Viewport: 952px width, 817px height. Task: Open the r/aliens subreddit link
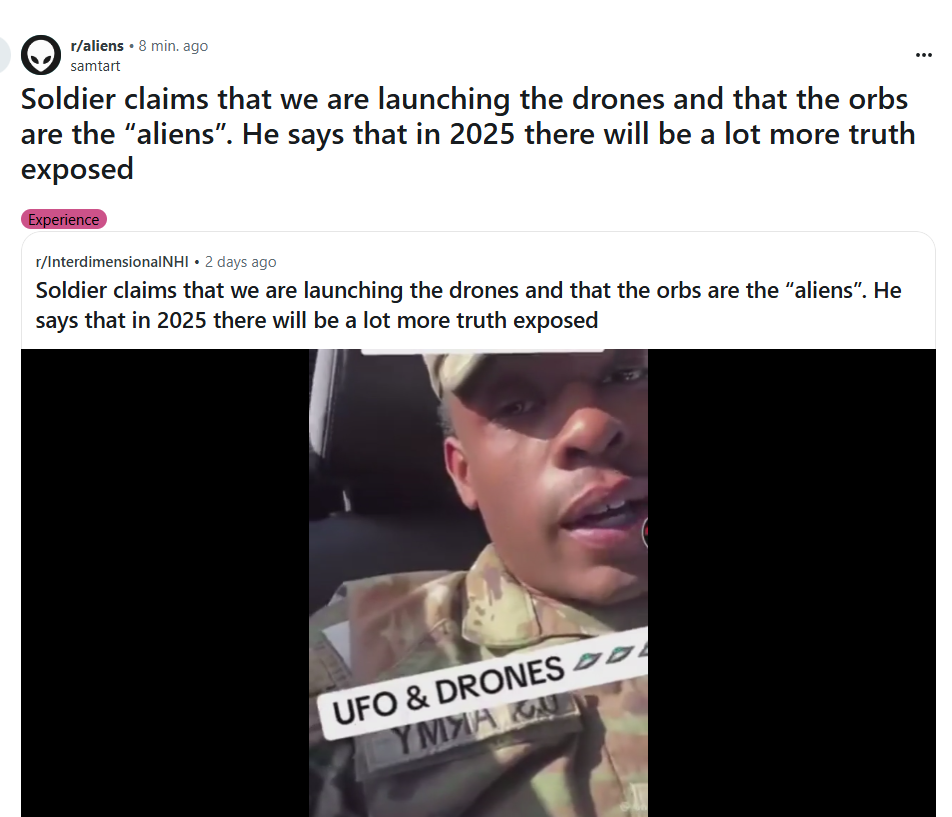[x=97, y=46]
